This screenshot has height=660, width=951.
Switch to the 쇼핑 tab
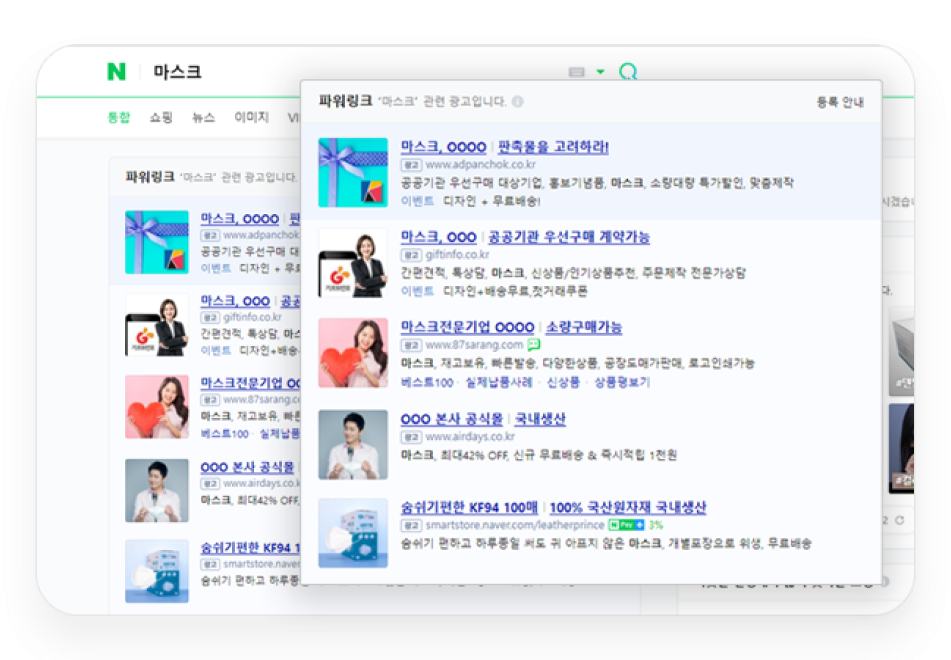coord(161,117)
